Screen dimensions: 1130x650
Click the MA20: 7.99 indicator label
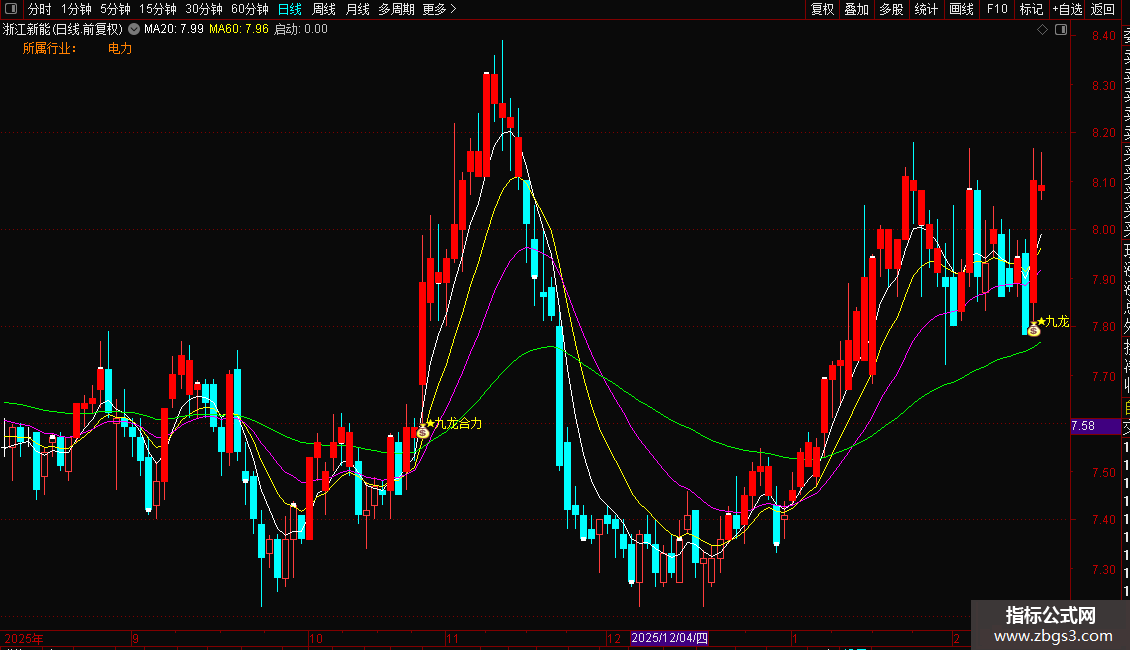click(174, 30)
